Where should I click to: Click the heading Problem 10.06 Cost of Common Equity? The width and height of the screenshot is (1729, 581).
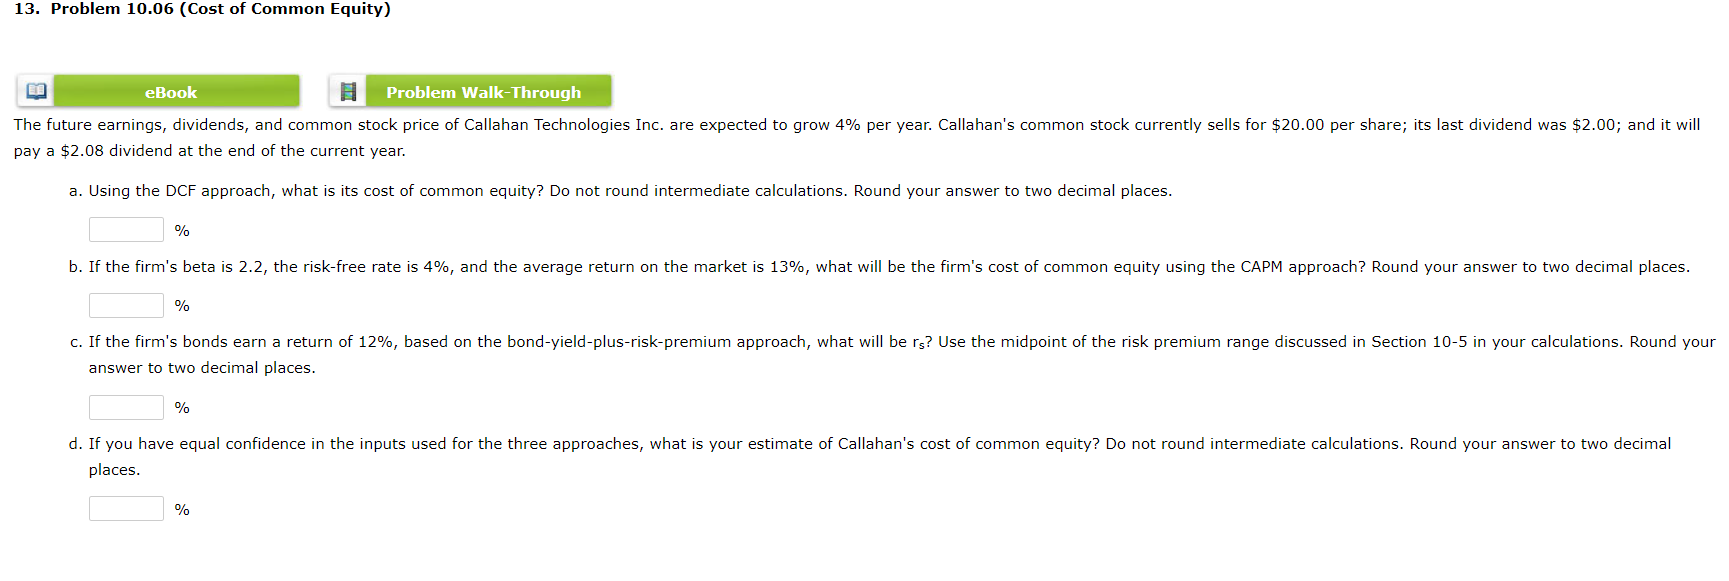200,10
